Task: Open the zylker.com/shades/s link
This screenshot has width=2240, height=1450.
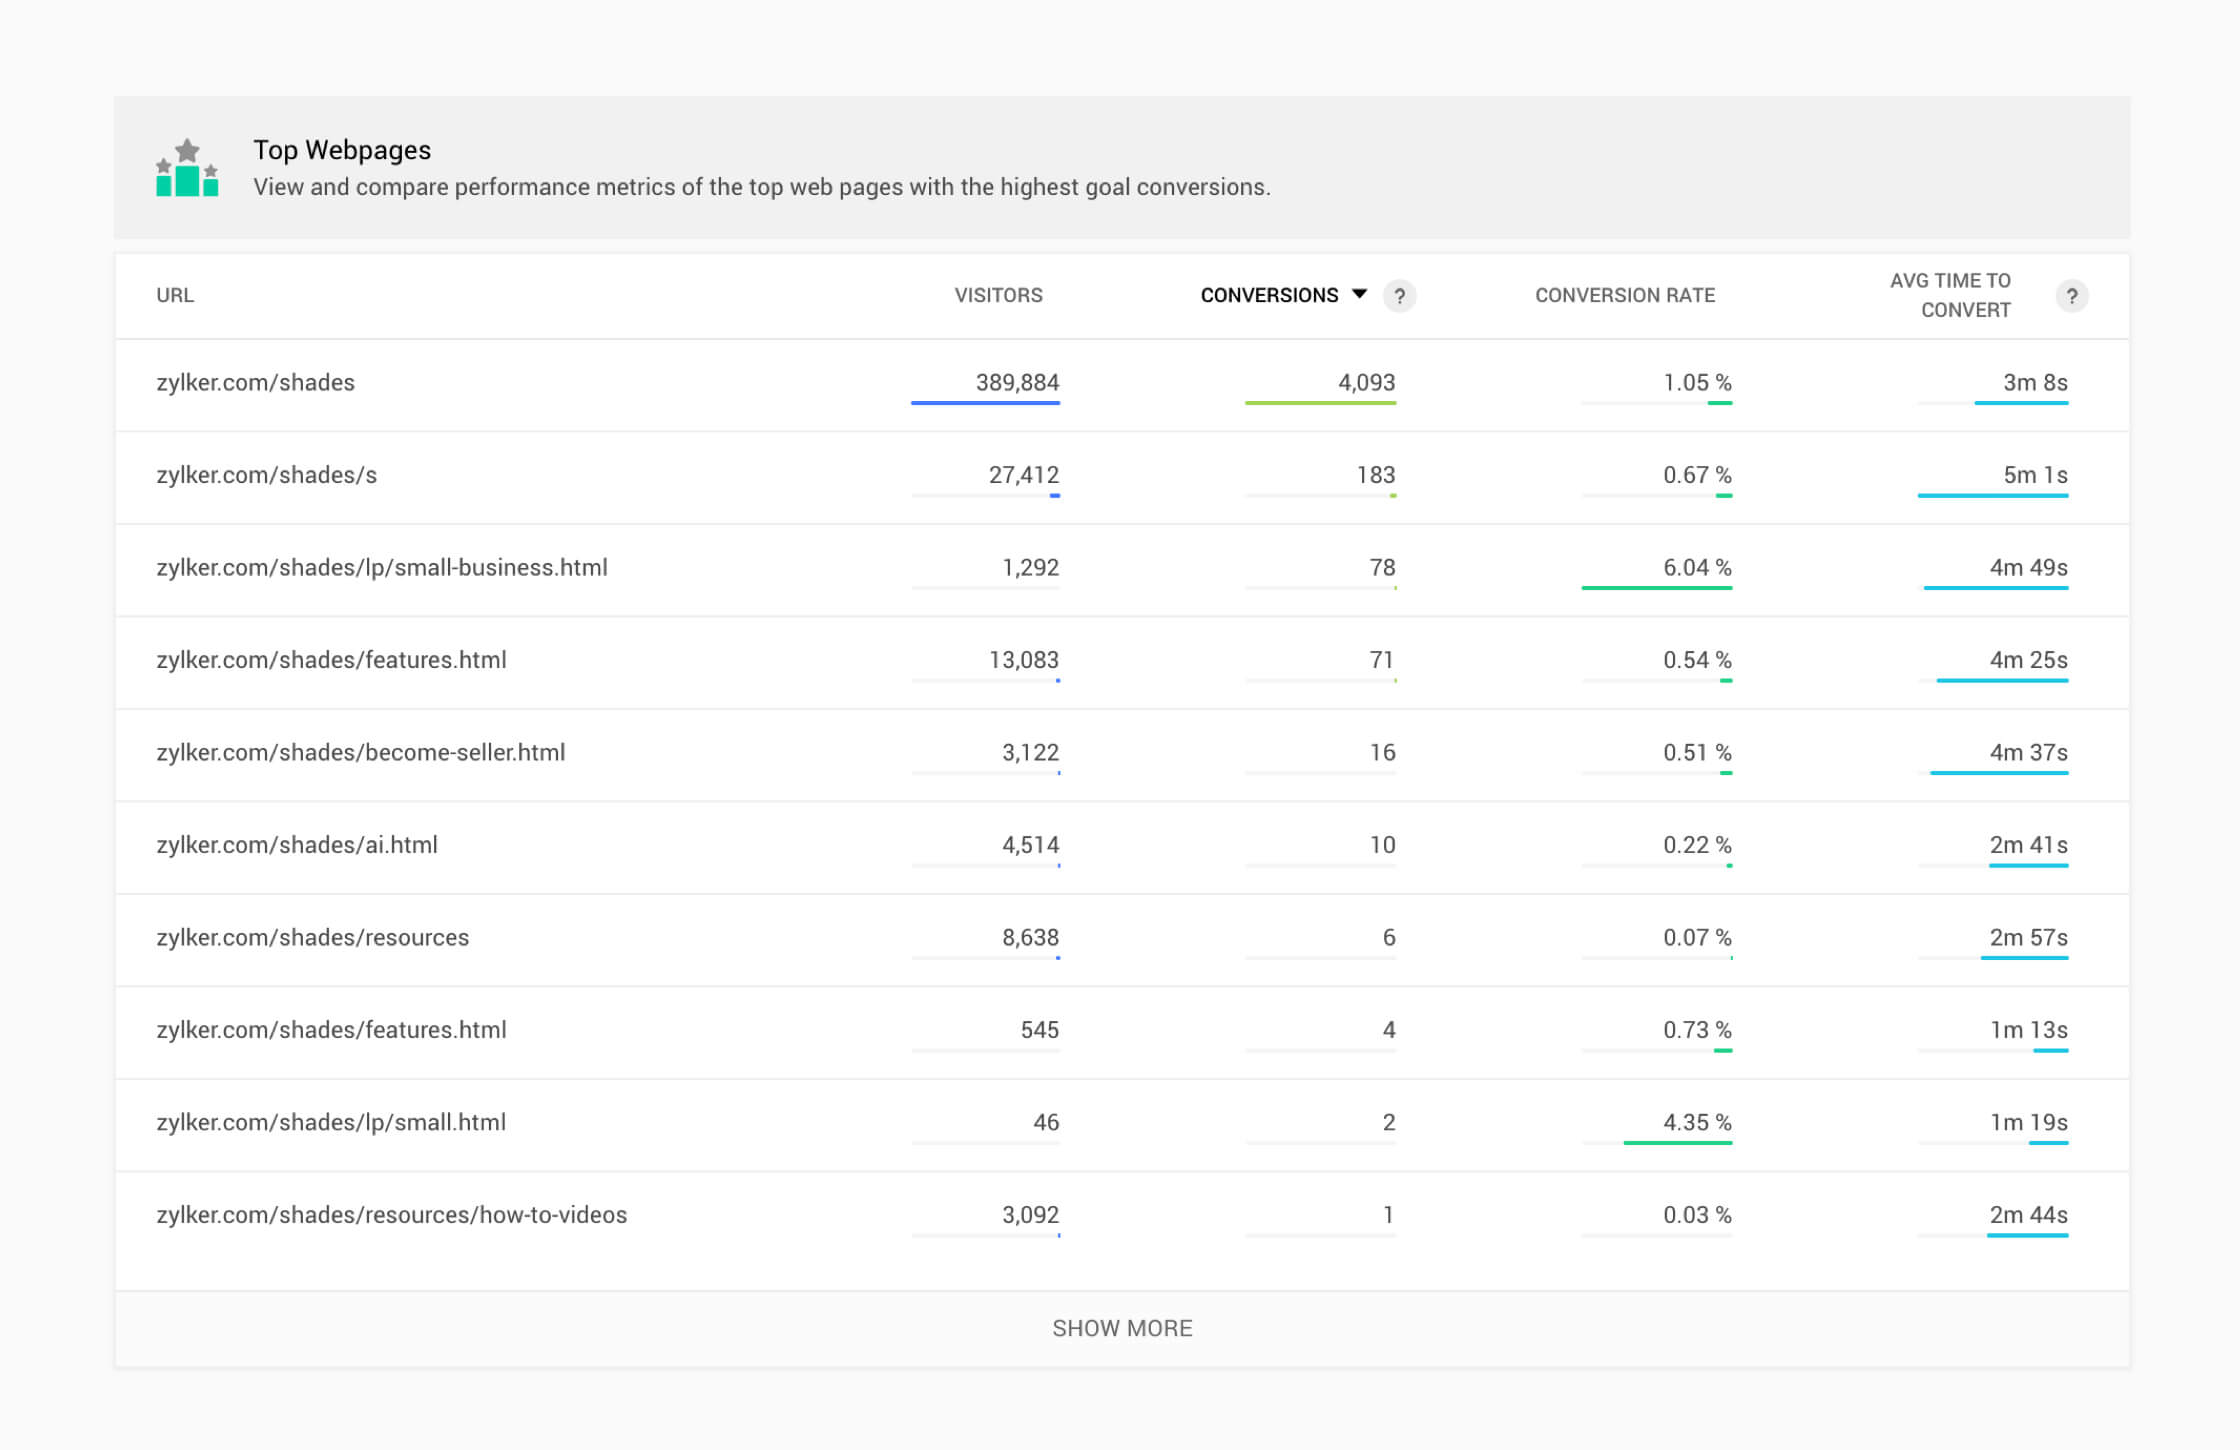Action: pyautogui.click(x=266, y=475)
